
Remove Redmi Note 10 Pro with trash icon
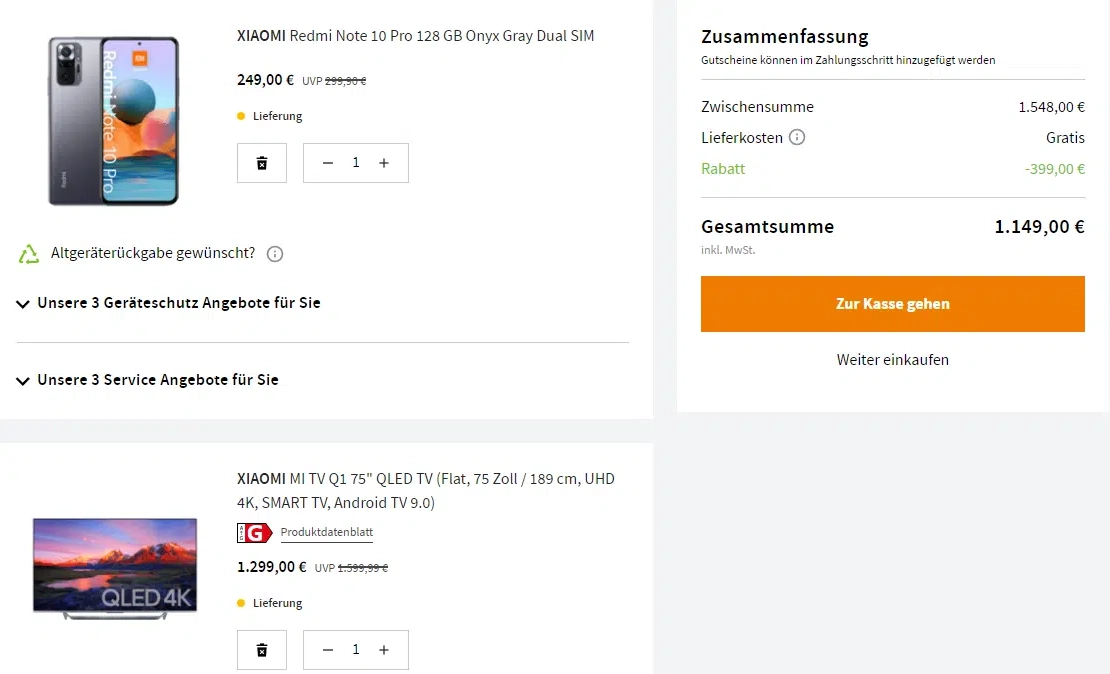coord(262,163)
